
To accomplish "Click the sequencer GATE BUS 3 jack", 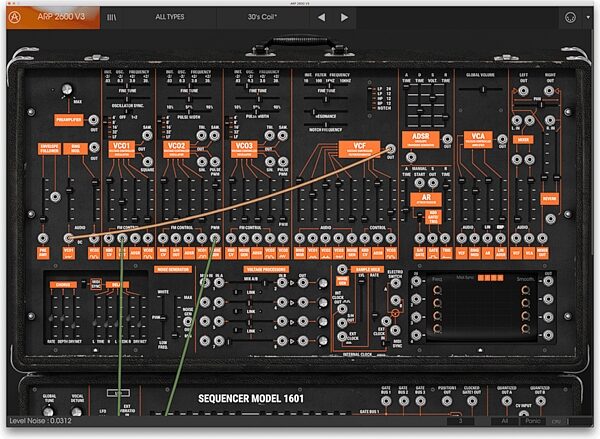I will [x=421, y=401].
